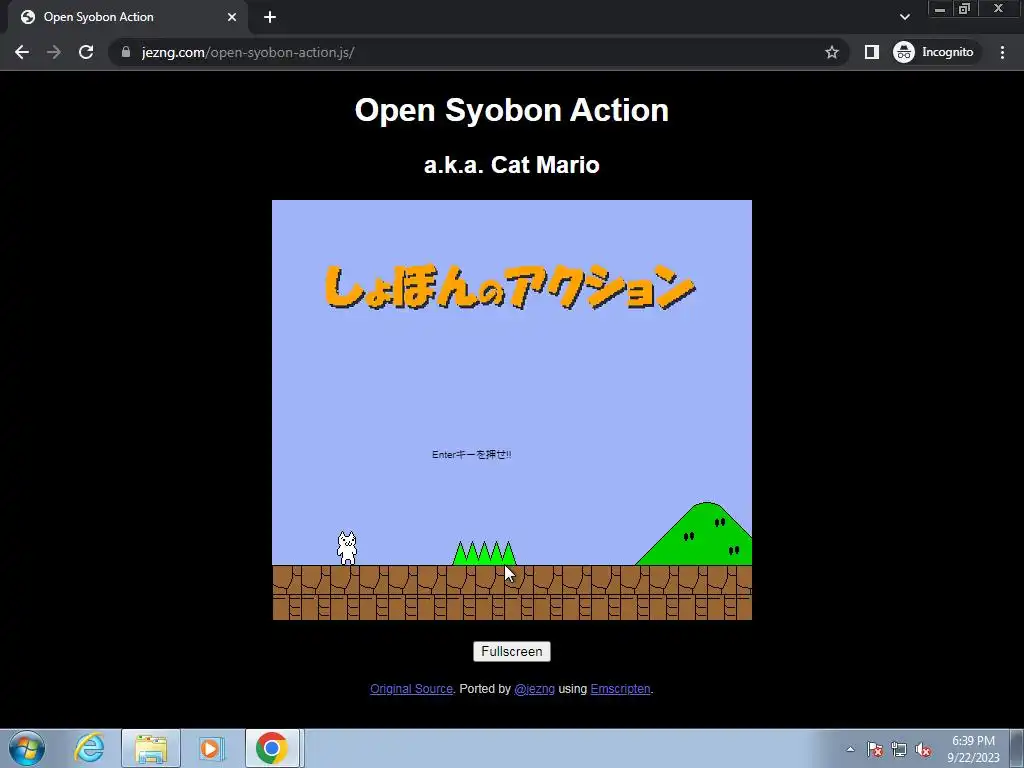Open the Original Source link
1024x768 pixels.
411,689
